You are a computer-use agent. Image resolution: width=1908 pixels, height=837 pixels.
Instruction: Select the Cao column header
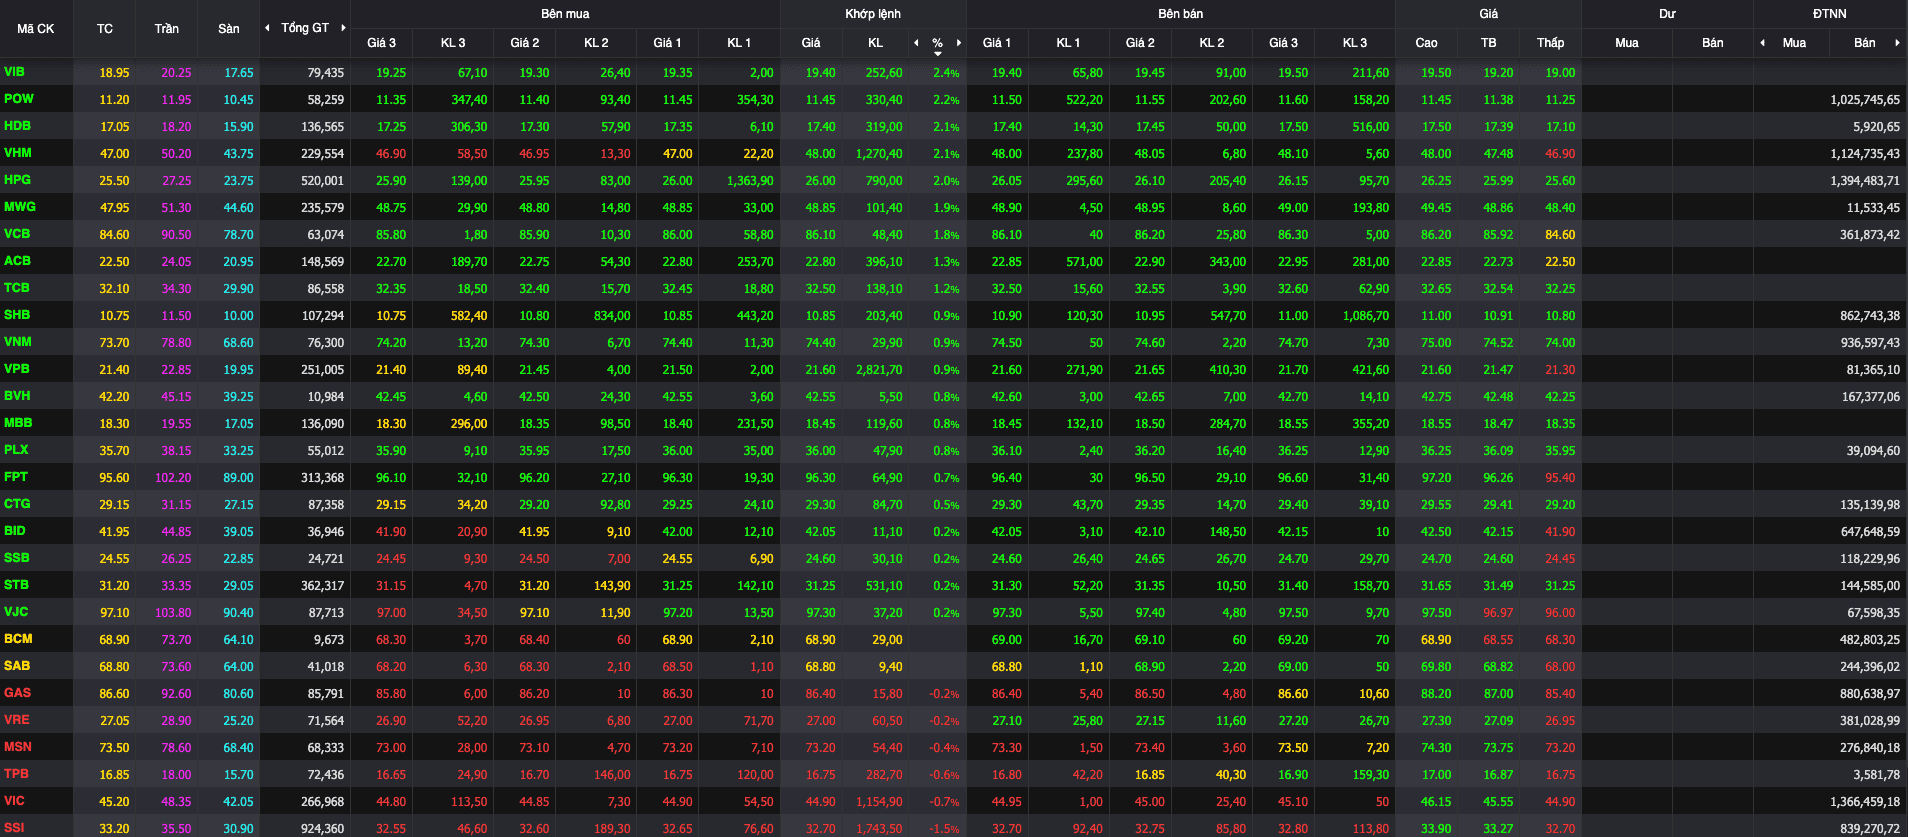click(1427, 43)
